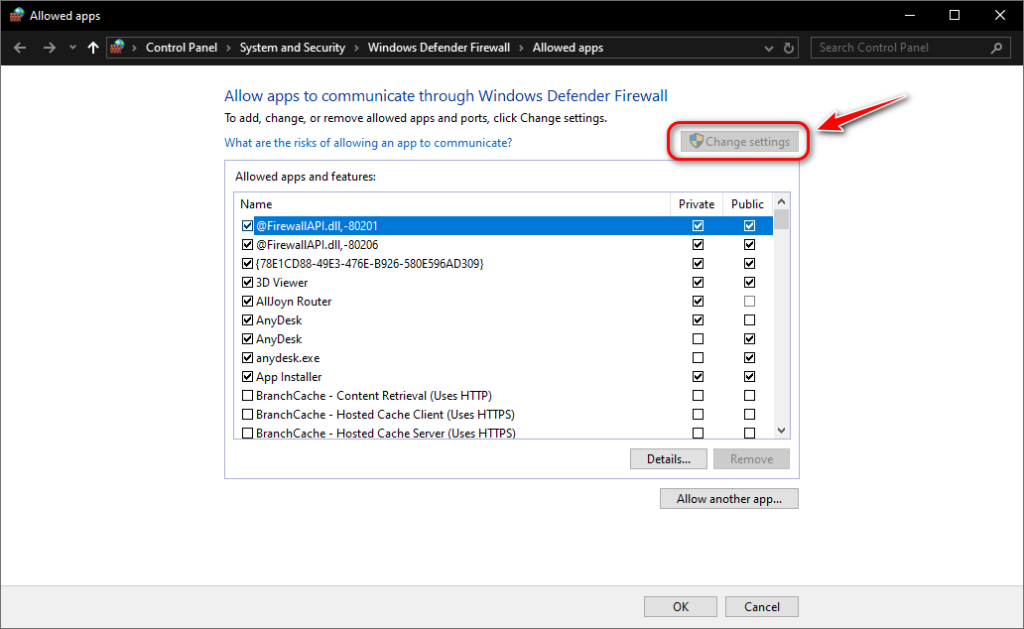Expand the chevron after Control Panel breadcrumb
Viewport: 1024px width, 629px height.
[x=229, y=48]
